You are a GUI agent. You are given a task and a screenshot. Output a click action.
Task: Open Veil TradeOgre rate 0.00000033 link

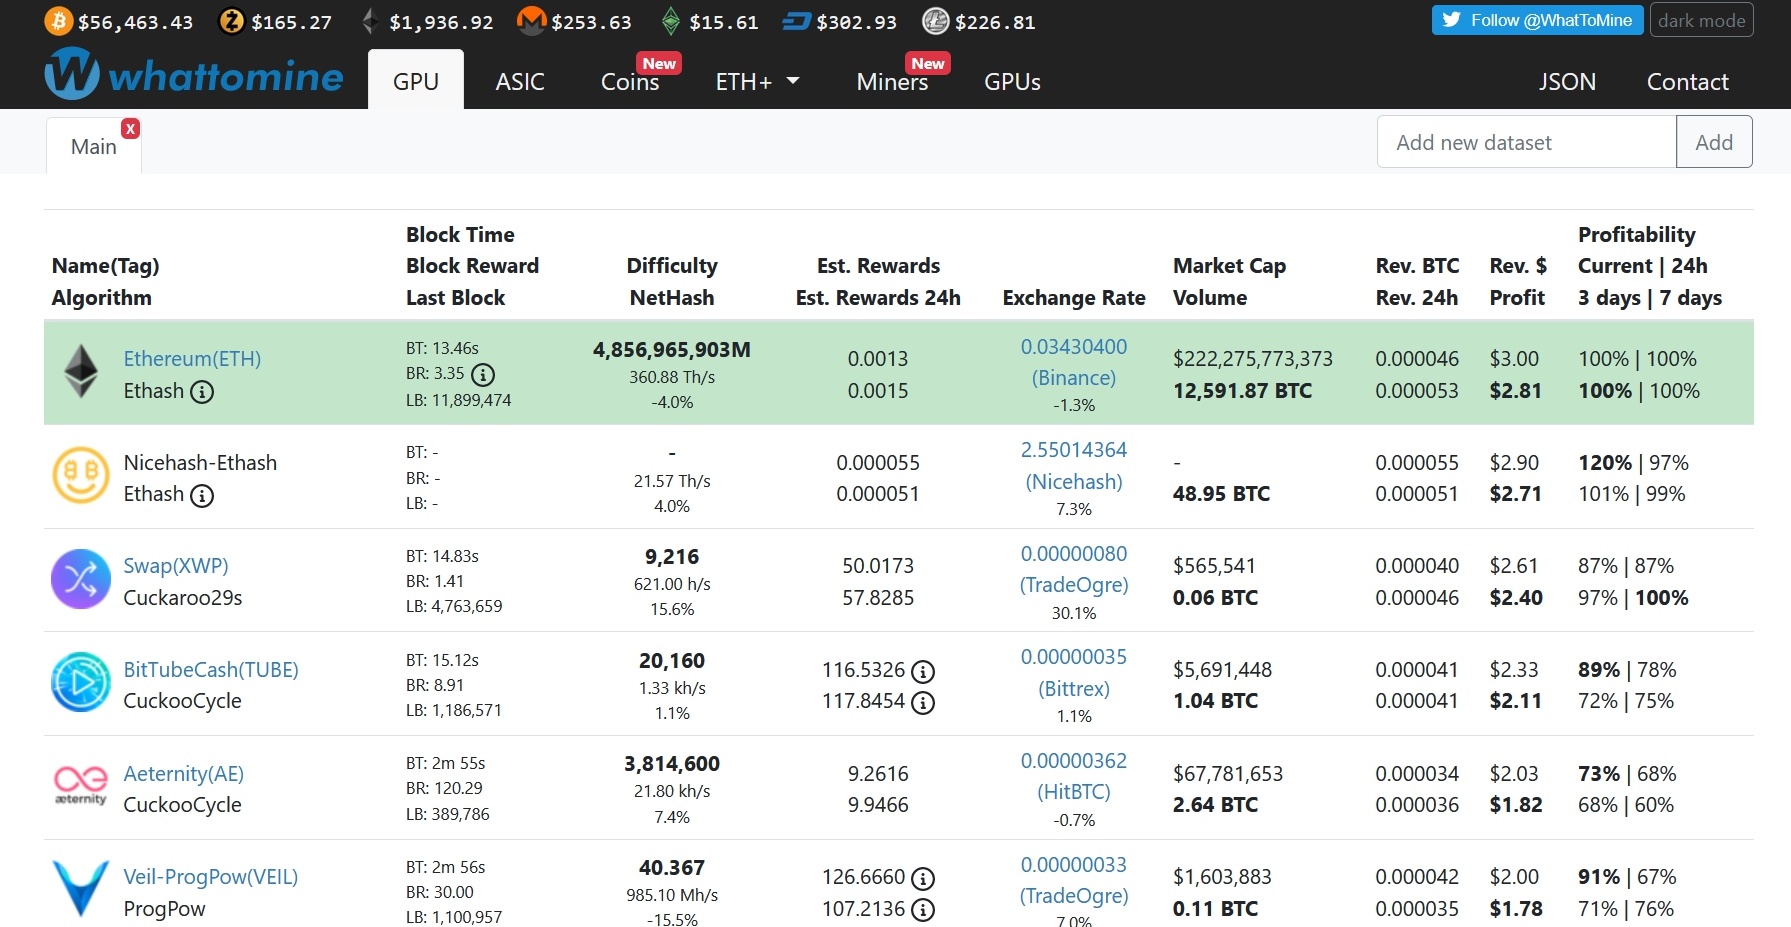(1074, 880)
